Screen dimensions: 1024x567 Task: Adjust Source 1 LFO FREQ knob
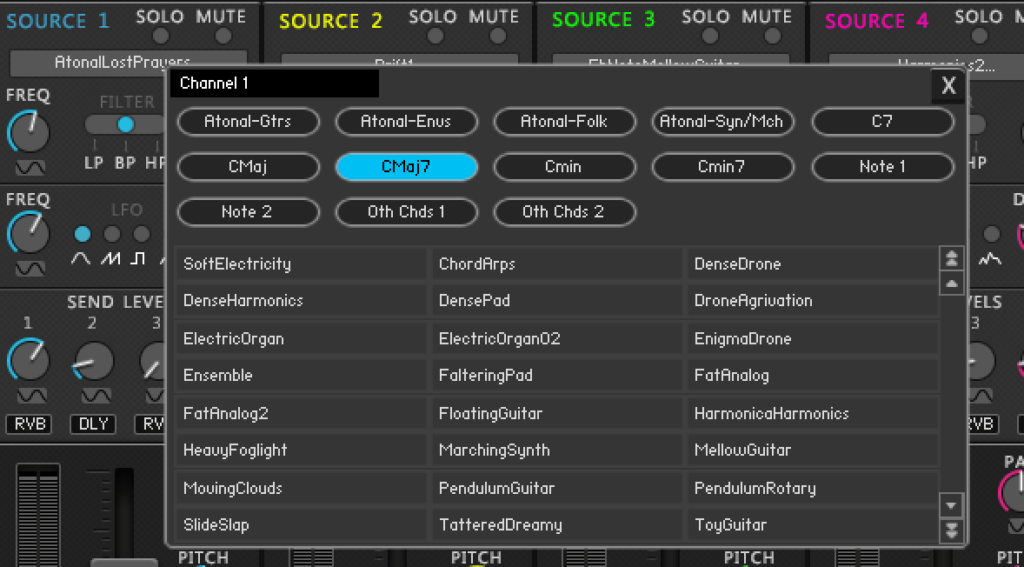(x=29, y=233)
